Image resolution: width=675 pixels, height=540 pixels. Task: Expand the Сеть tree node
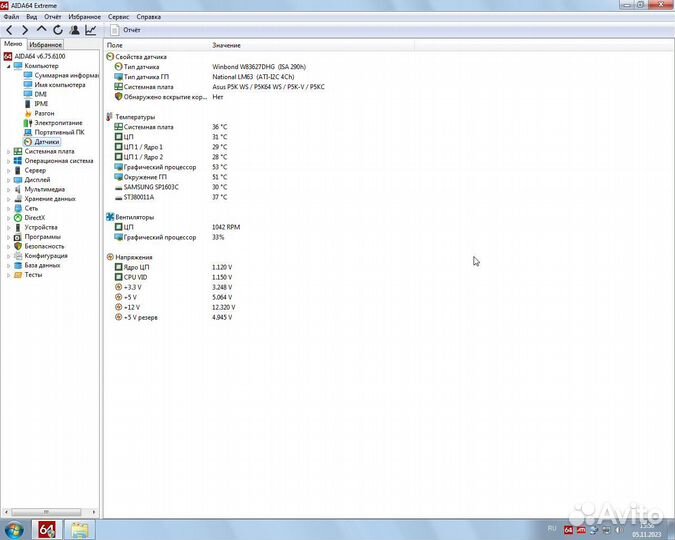8,208
